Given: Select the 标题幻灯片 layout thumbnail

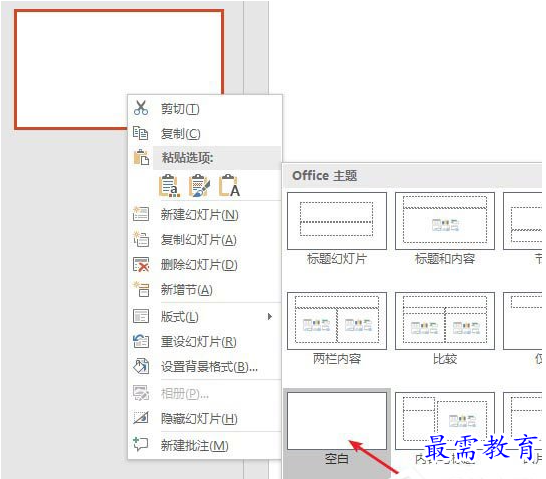Looking at the screenshot, I should pyautogui.click(x=337, y=221).
